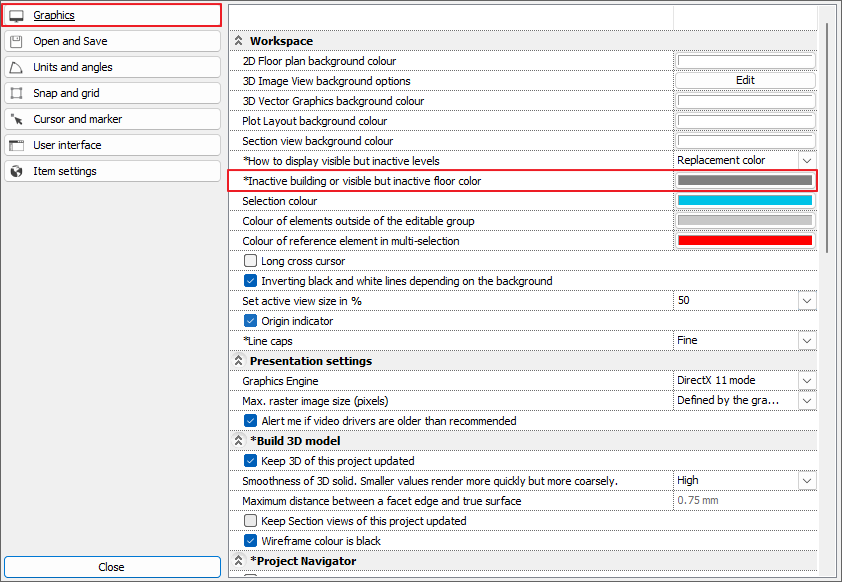Click the settings list vertical scrollbar

point(827,140)
